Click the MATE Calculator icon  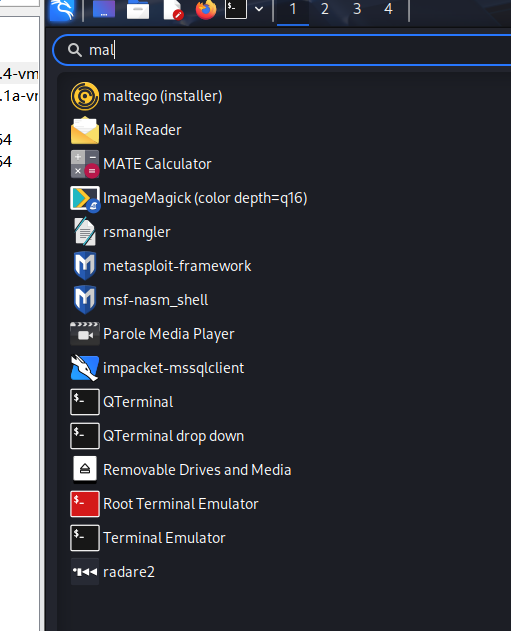point(85,164)
